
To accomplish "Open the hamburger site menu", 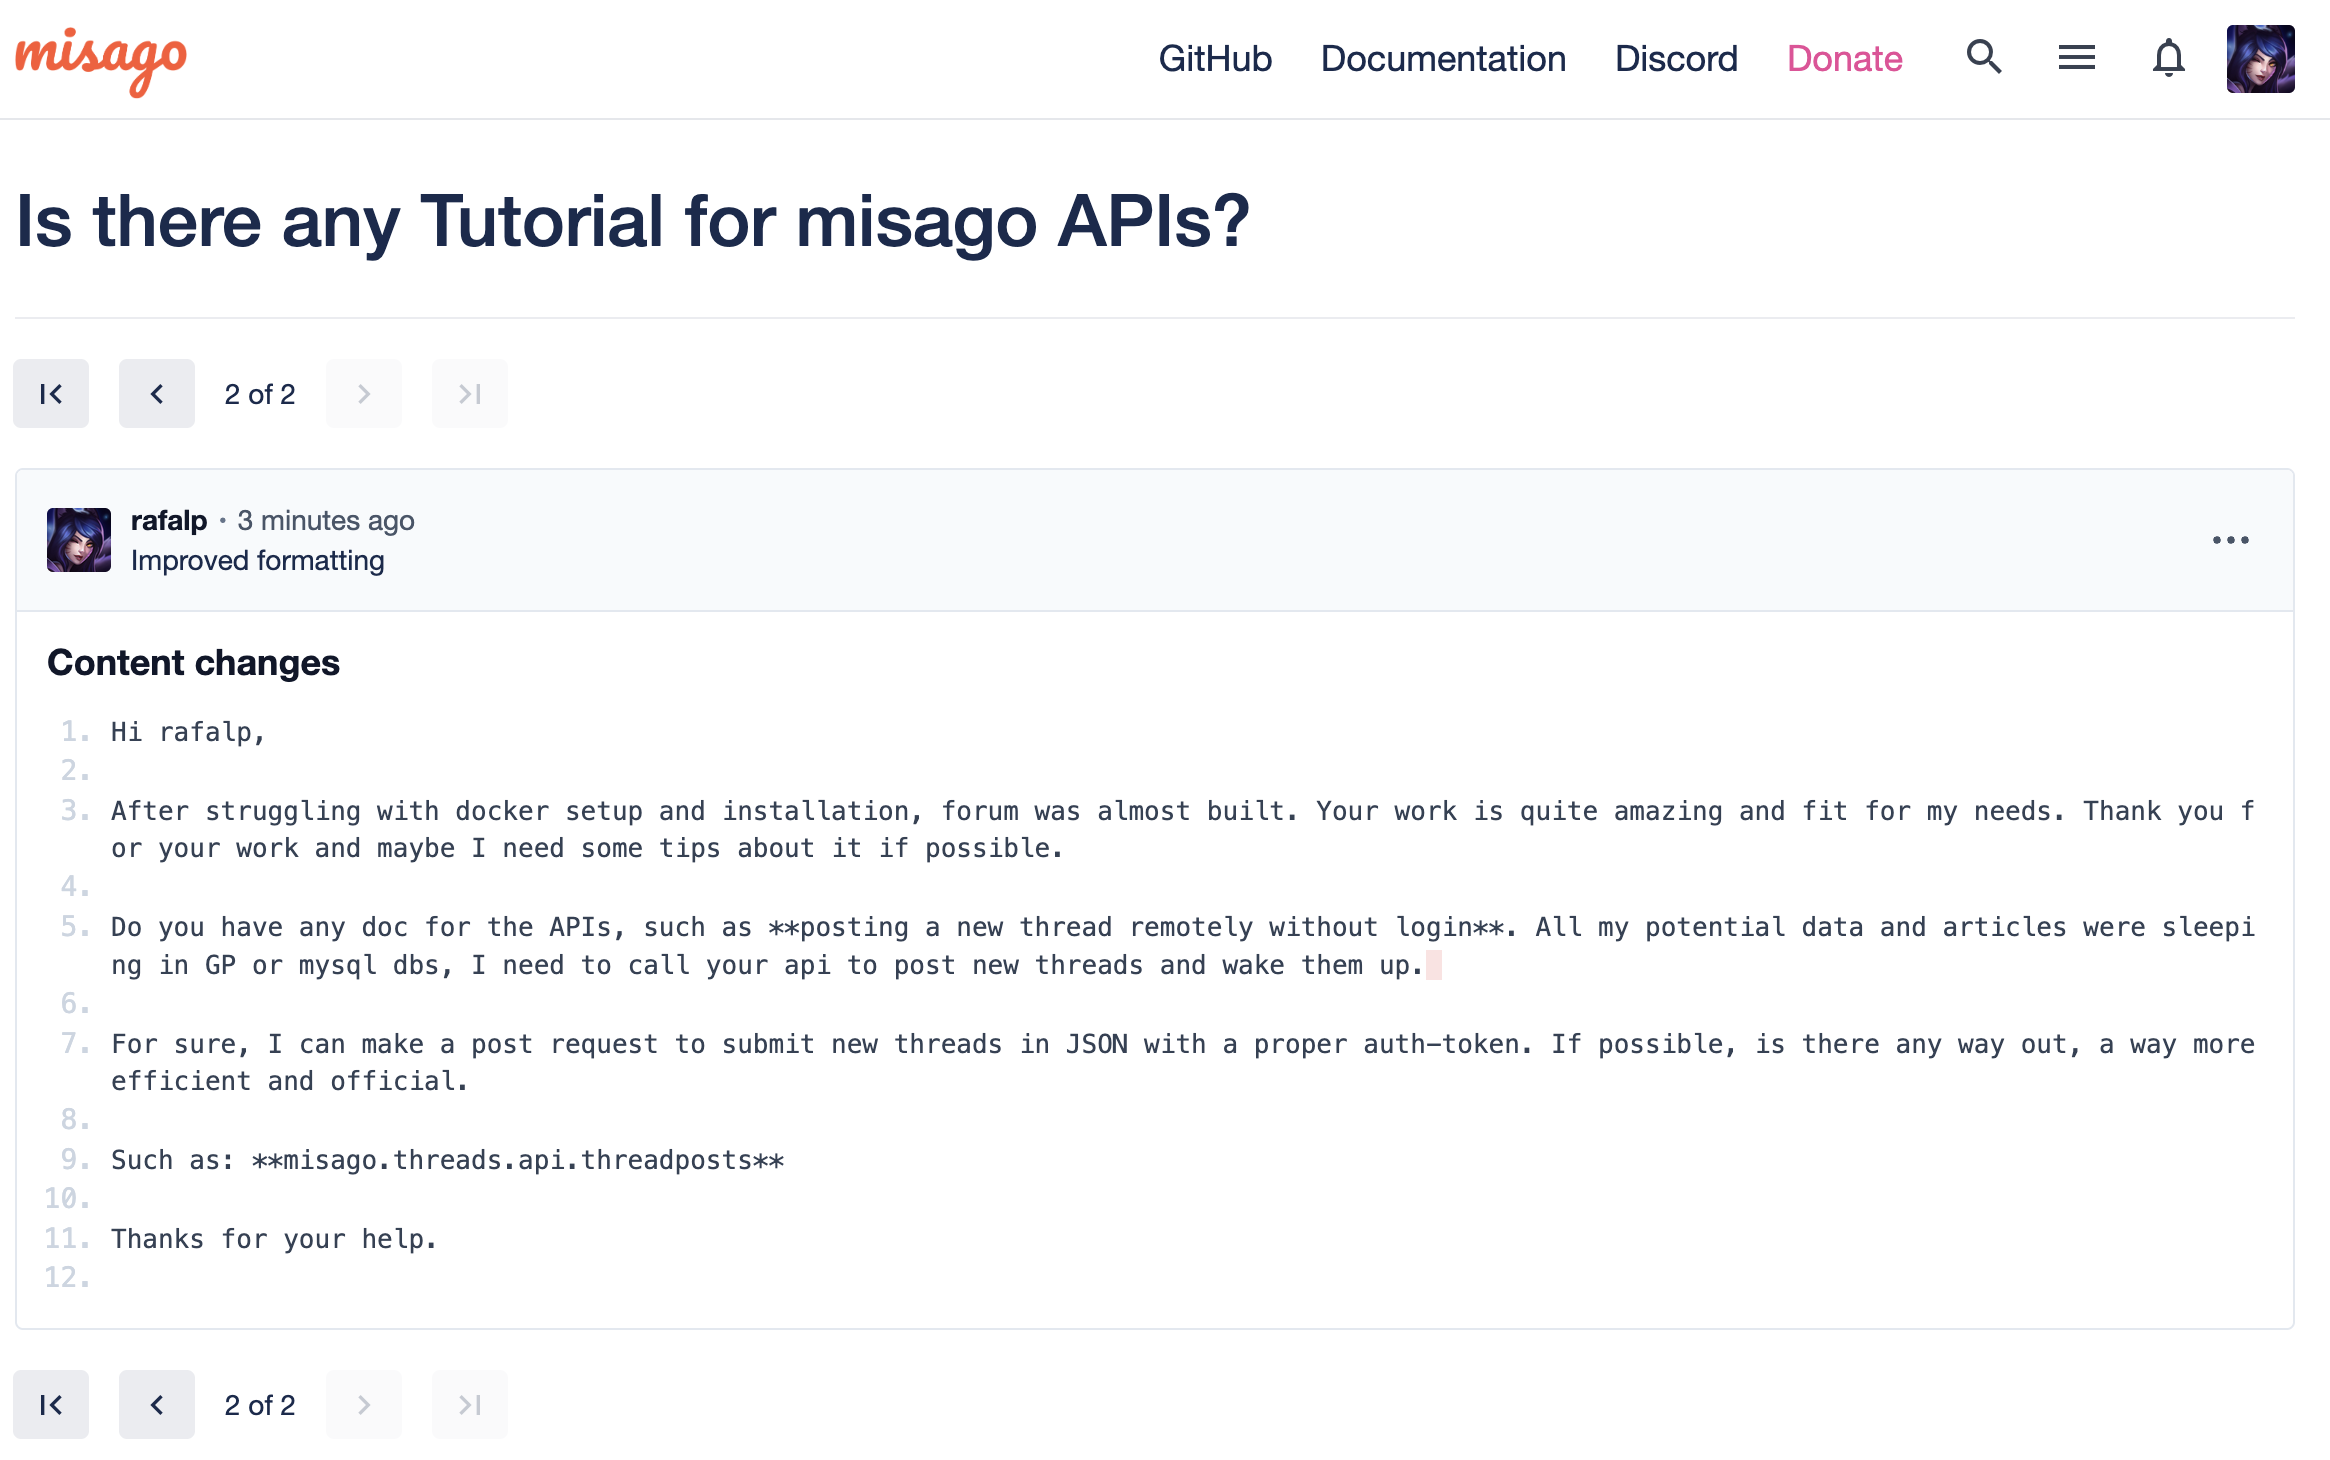I will (2076, 58).
